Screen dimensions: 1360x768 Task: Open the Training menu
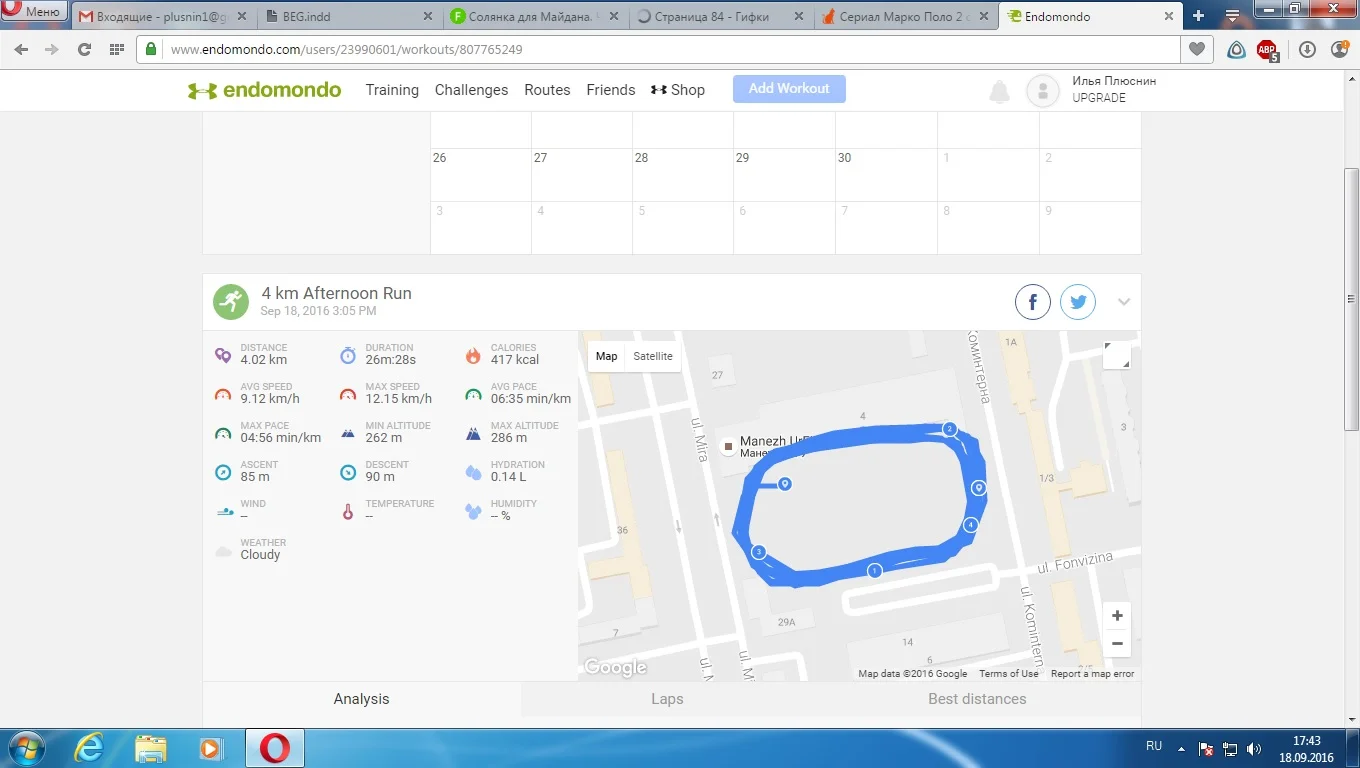point(392,90)
